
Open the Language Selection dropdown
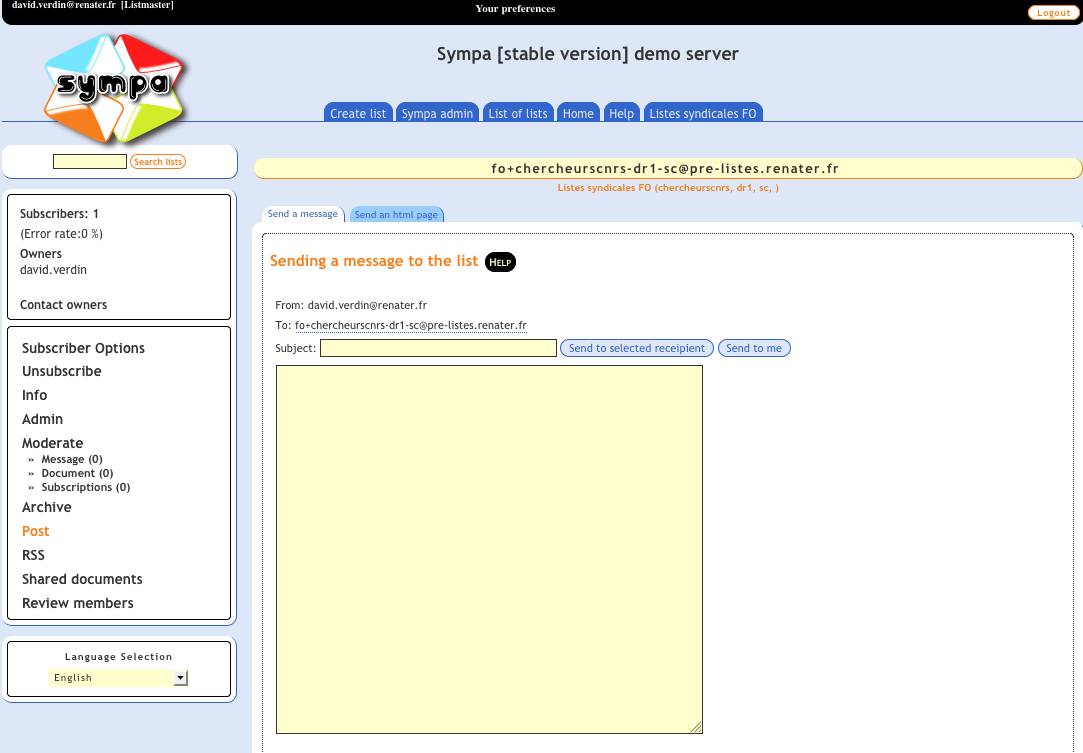click(118, 678)
